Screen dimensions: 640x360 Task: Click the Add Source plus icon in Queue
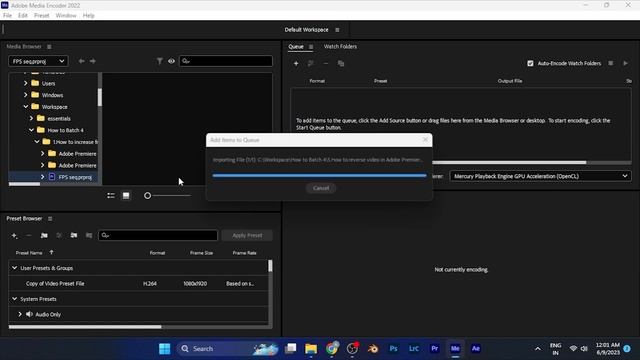[x=296, y=63]
